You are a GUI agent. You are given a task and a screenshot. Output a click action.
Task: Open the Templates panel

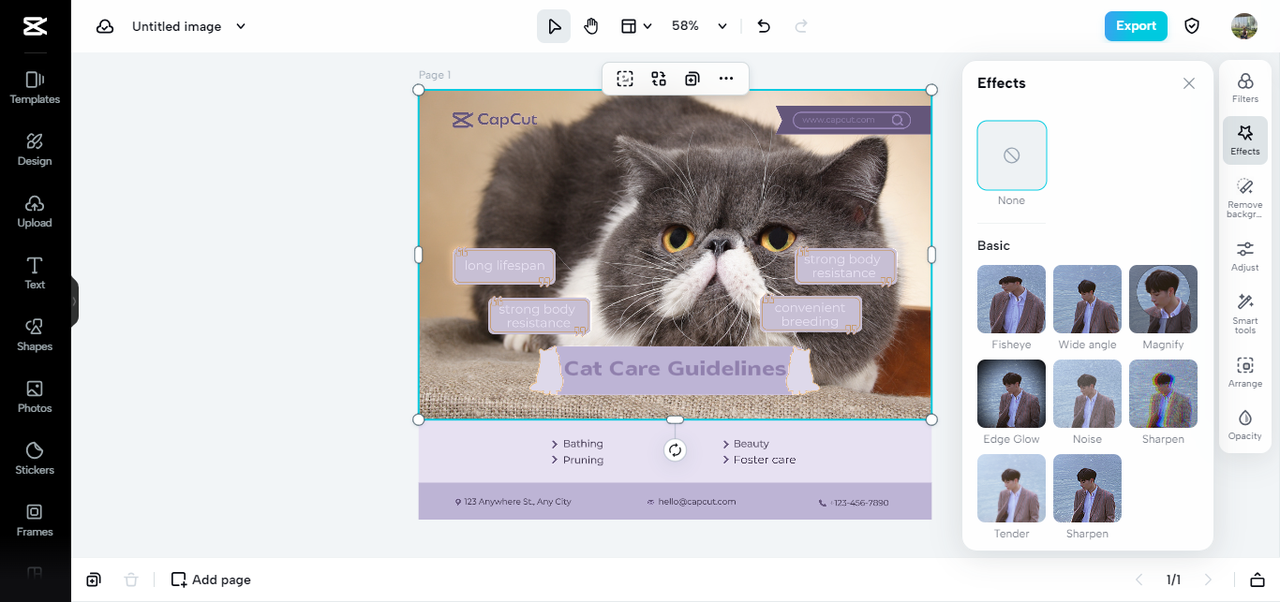35,87
